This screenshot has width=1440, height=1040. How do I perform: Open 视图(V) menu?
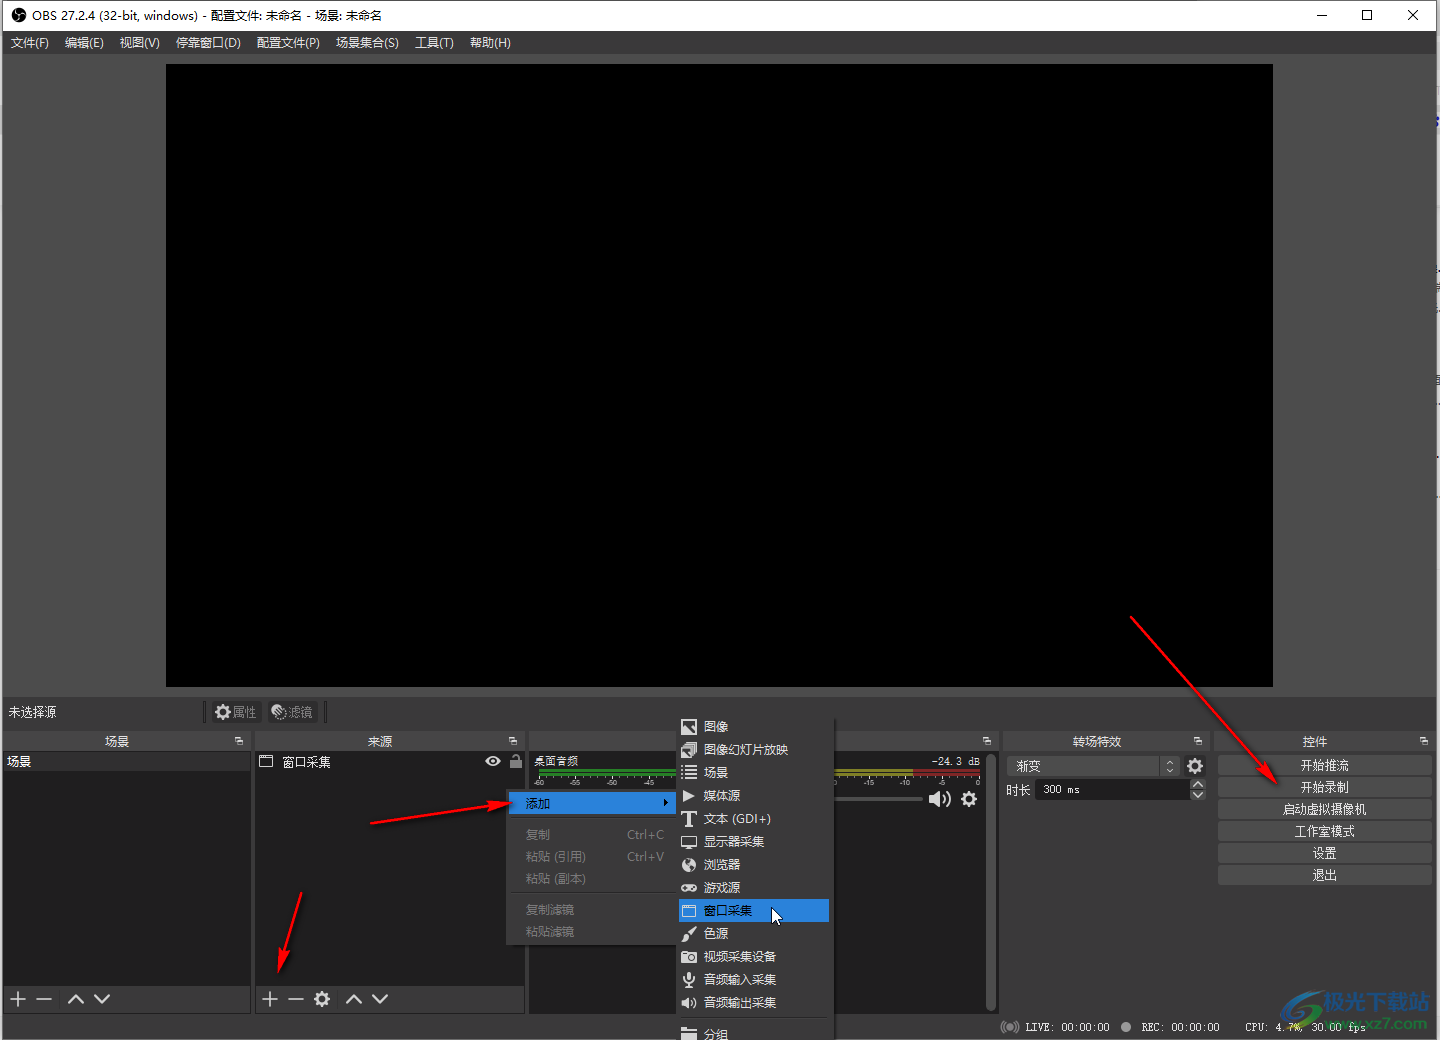140,43
